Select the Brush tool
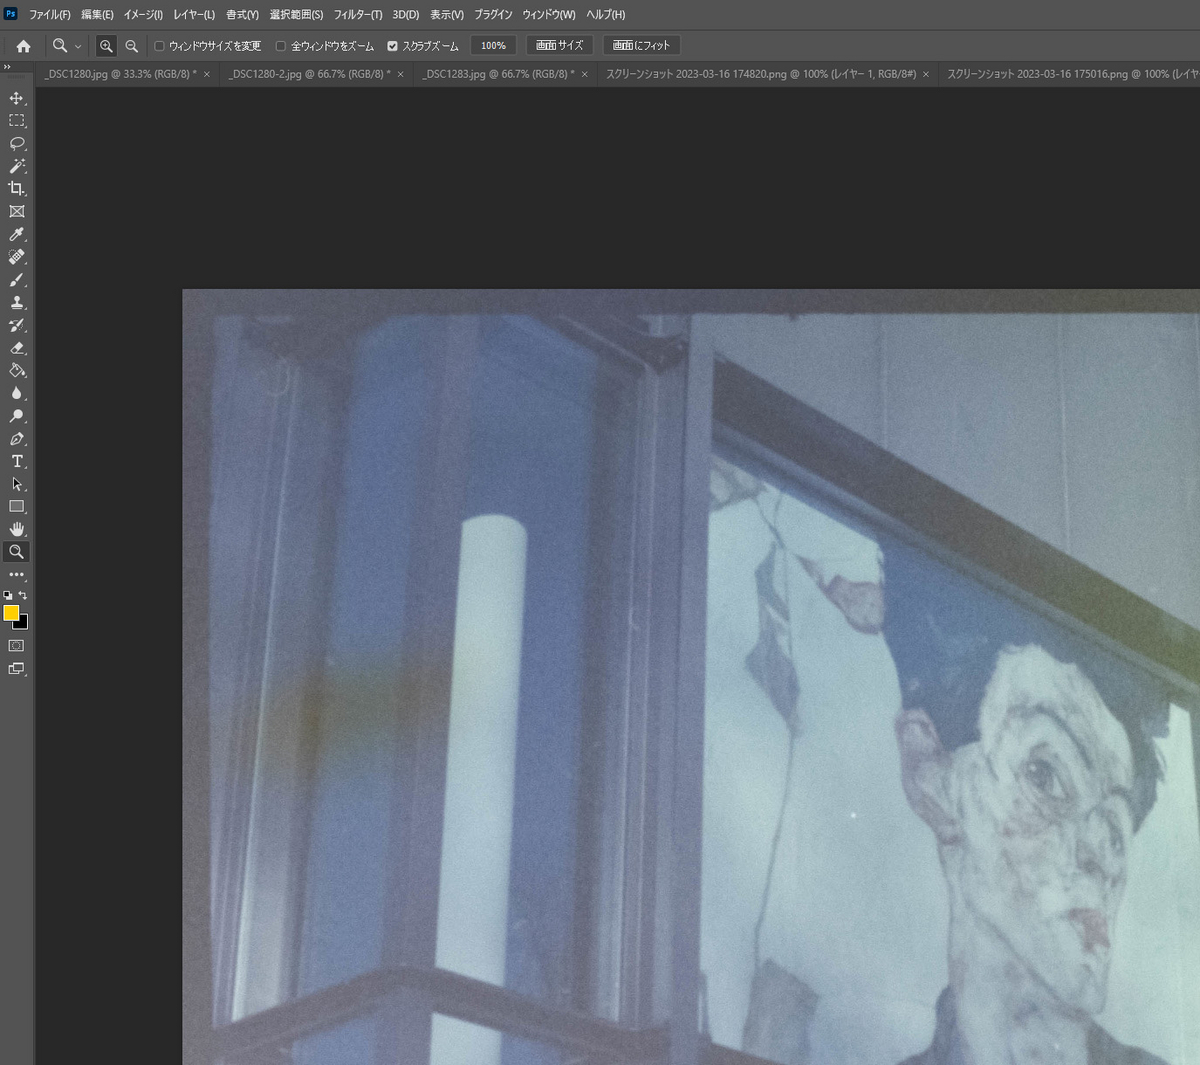 pos(17,280)
